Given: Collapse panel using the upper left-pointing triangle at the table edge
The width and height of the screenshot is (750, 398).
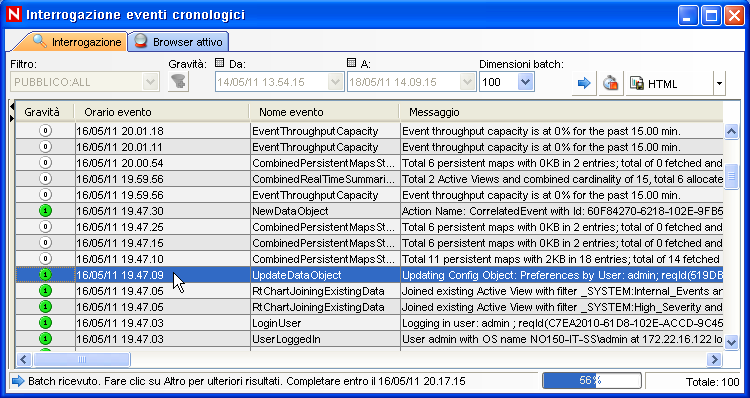Looking at the screenshot, I should pos(12,107).
